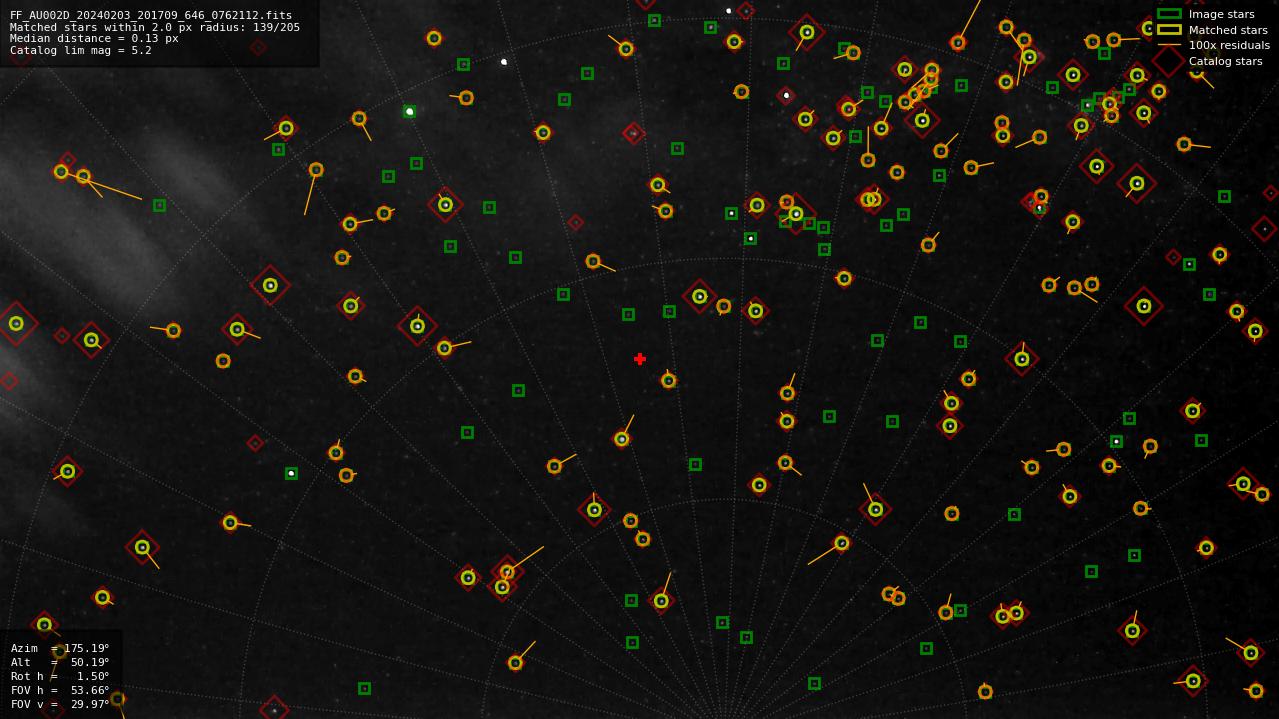Click the green Image stars legend square

[1169, 14]
